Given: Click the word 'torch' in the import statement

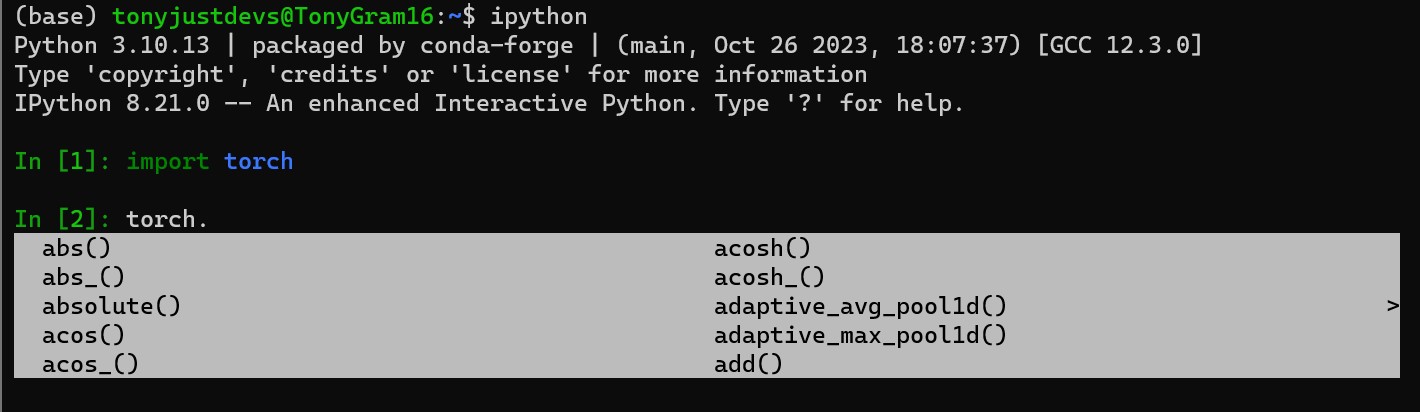Looking at the screenshot, I should point(258,161).
